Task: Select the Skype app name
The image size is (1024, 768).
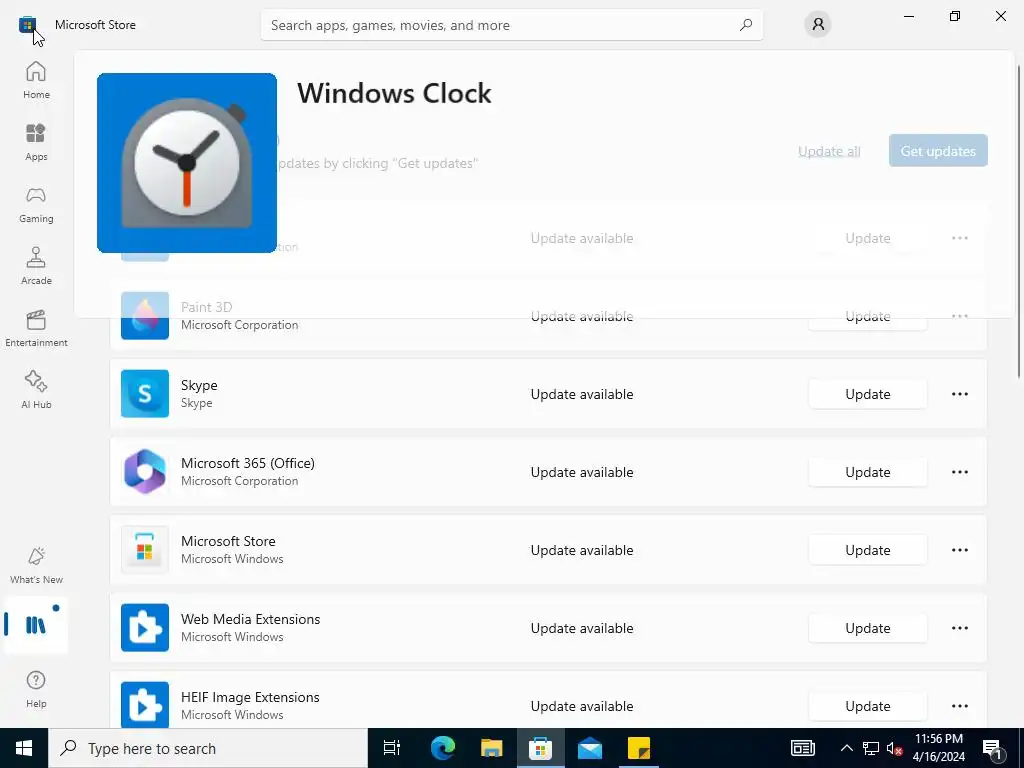Action: click(199, 385)
